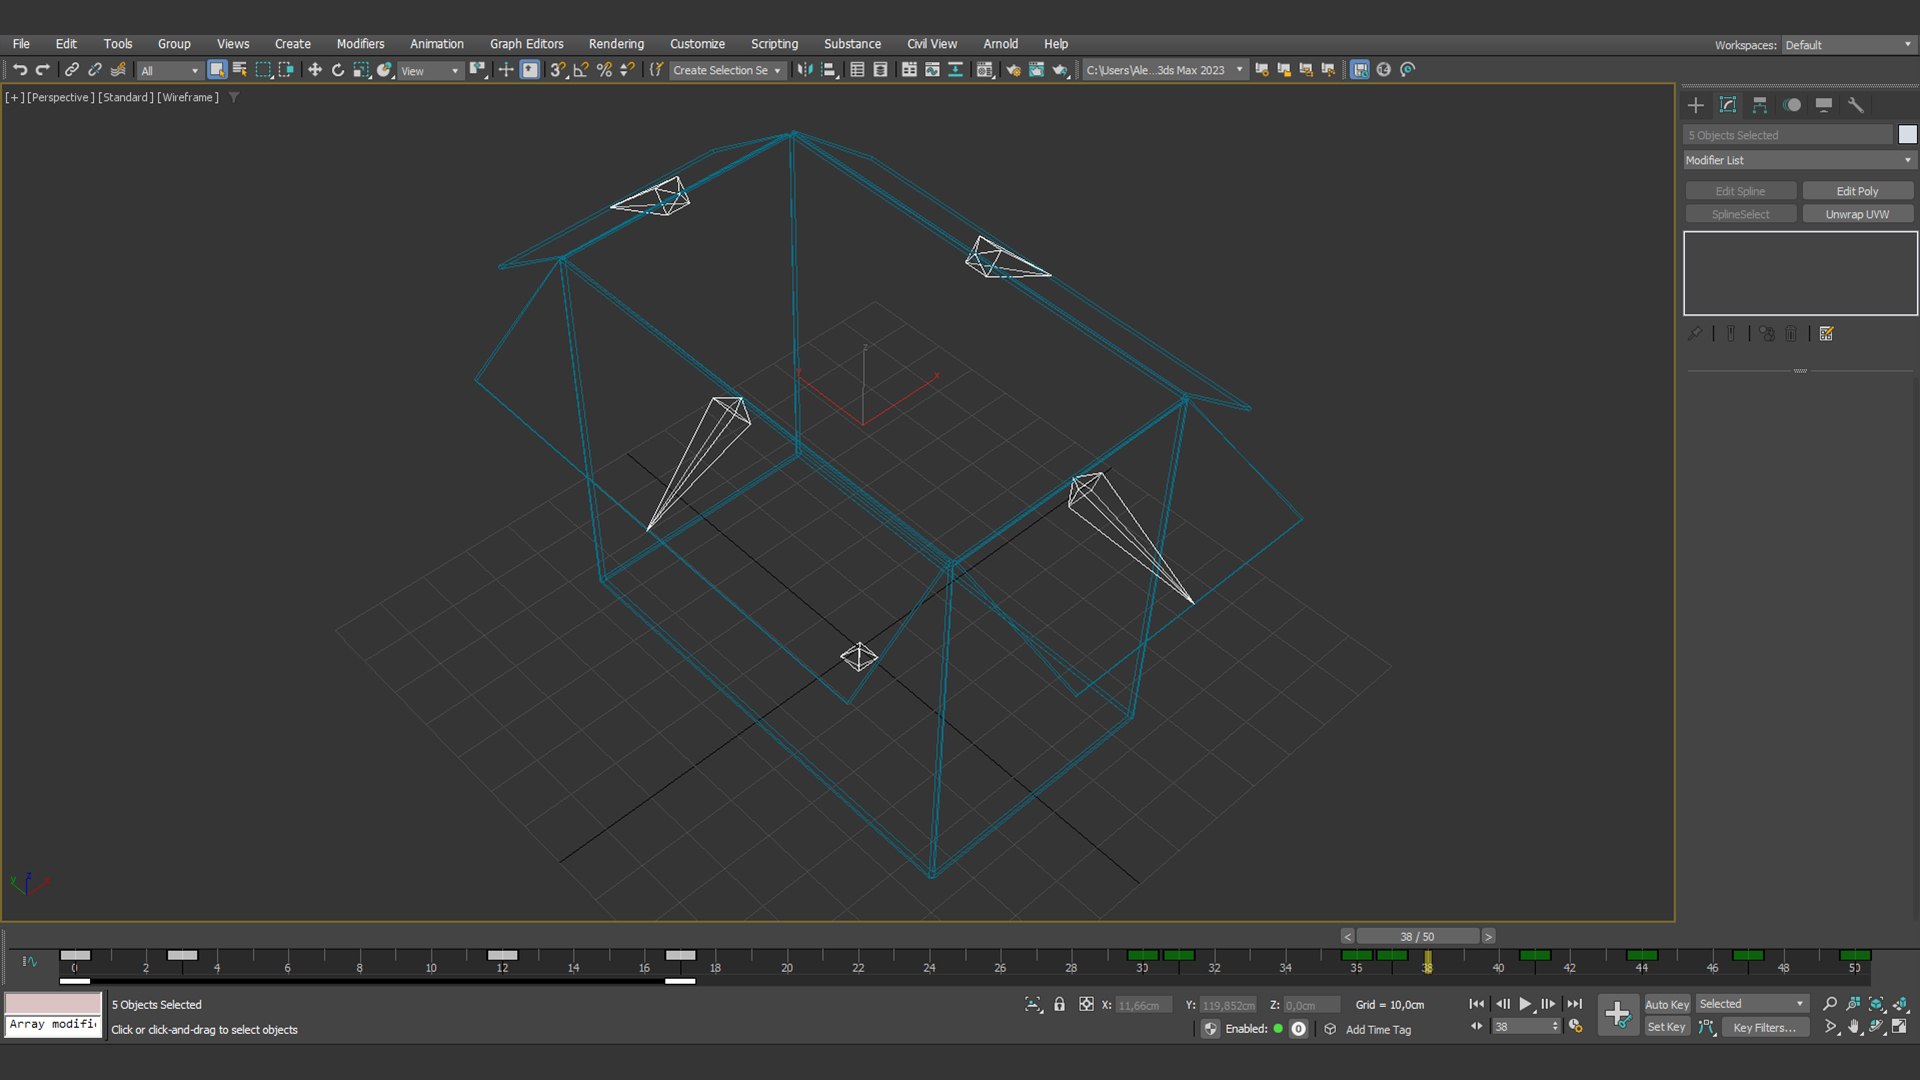Activate the Select and Move tool
The image size is (1920, 1080).
(315, 70)
